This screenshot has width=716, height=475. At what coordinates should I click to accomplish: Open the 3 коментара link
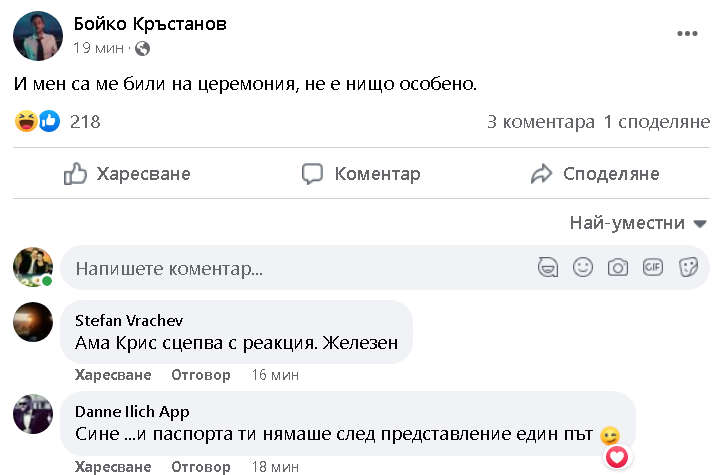540,122
